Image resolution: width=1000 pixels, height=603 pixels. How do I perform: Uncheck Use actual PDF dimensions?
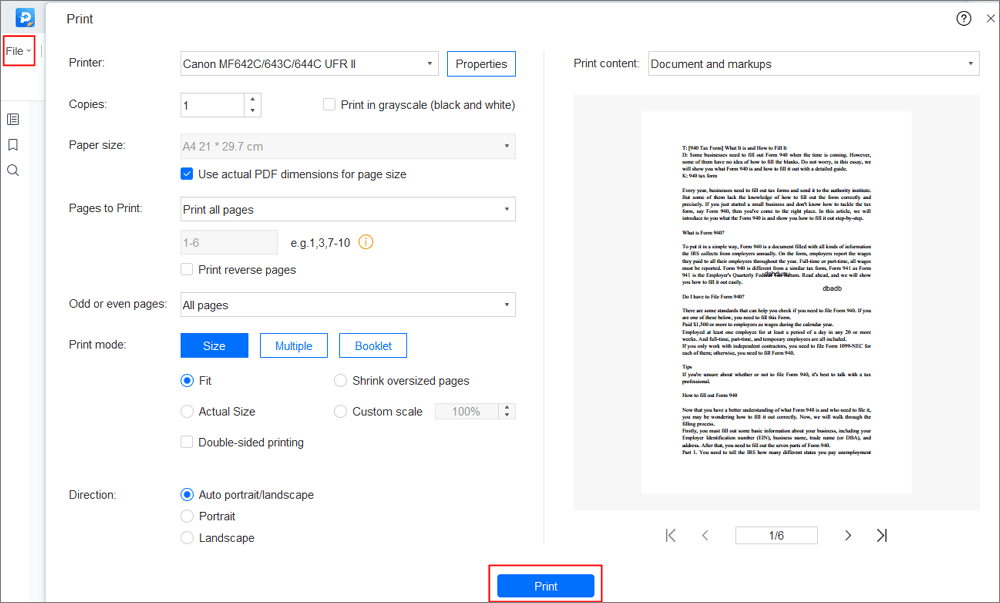pos(187,174)
